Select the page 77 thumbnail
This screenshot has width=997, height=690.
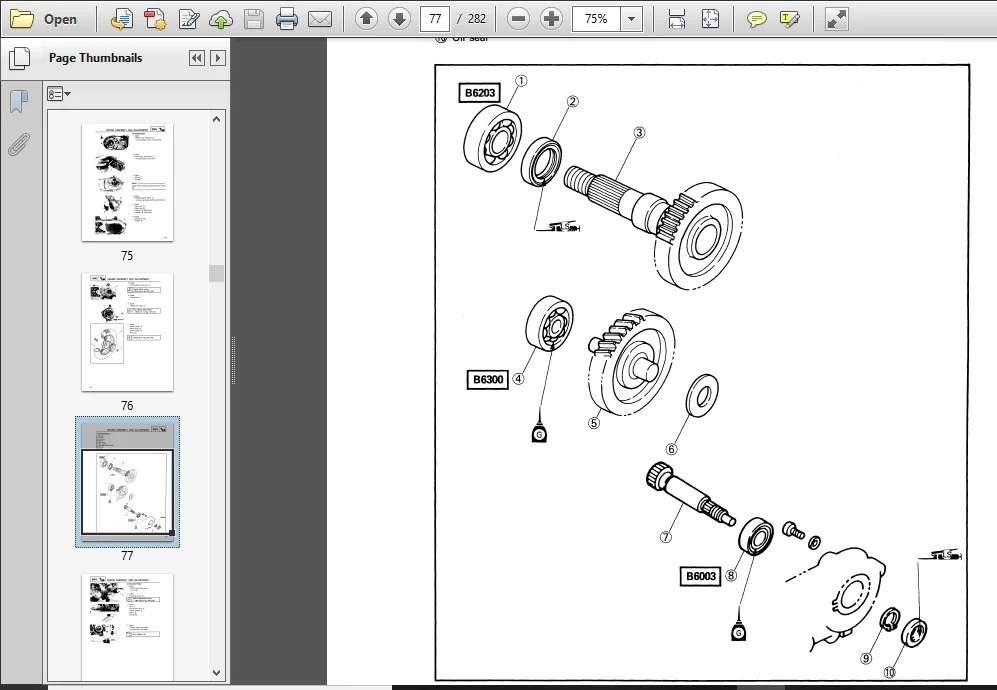(x=127, y=481)
